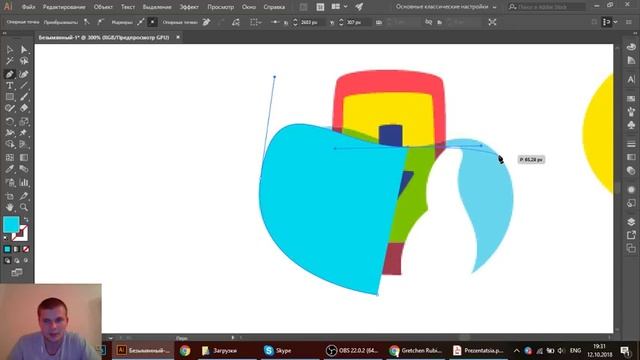Open the Объект menu
The width and height of the screenshot is (640, 360).
click(x=103, y=7)
